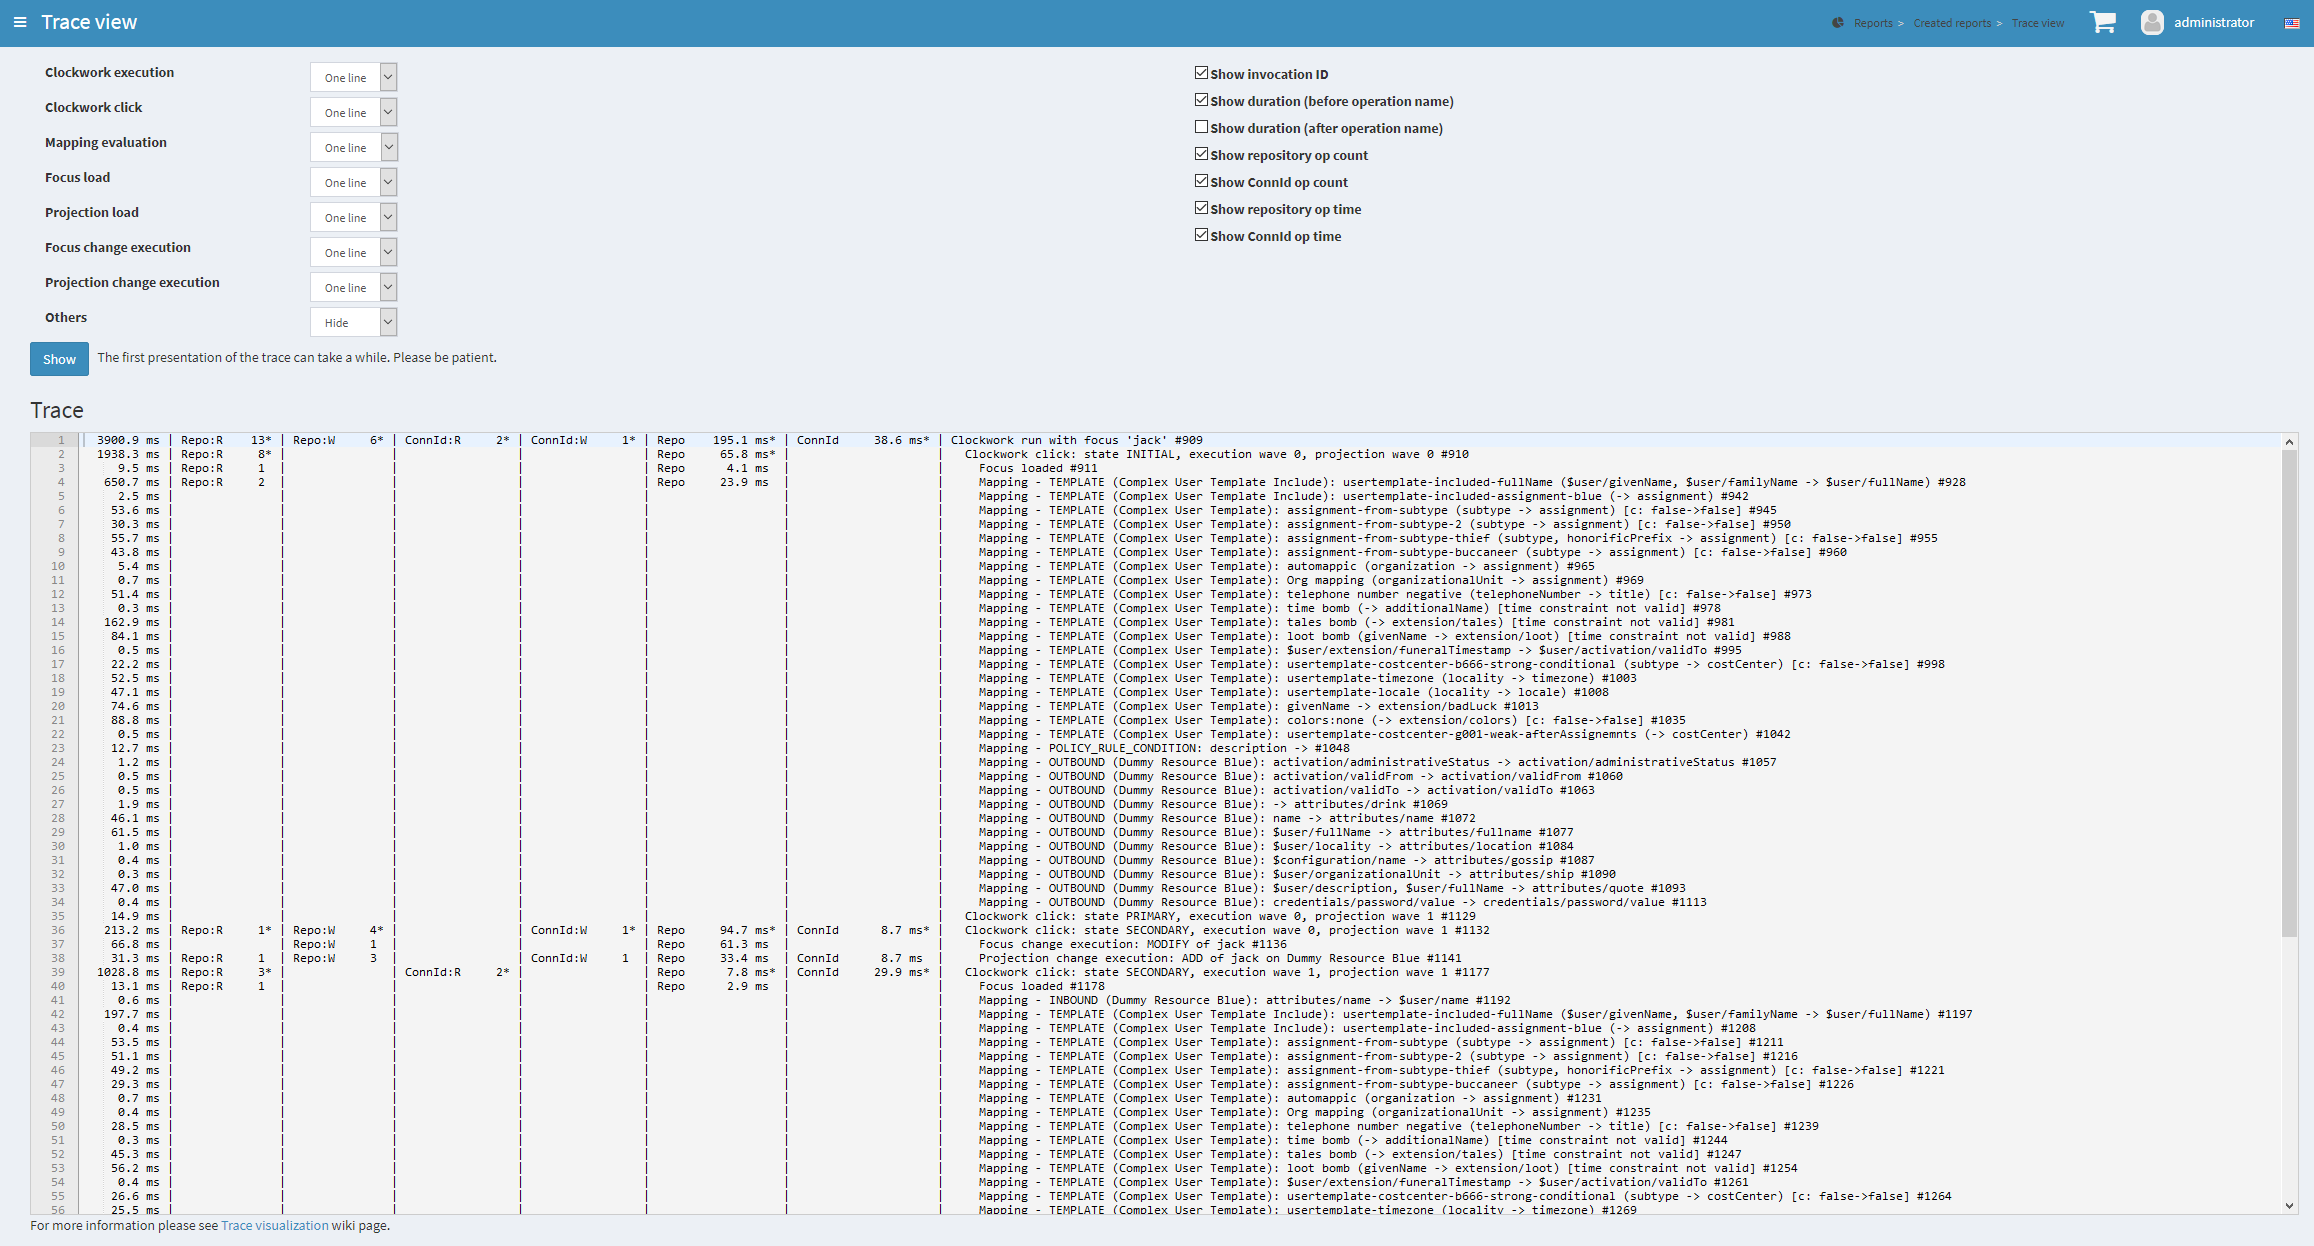Click the US flag language icon
The image size is (2314, 1246).
coord(2291,23)
